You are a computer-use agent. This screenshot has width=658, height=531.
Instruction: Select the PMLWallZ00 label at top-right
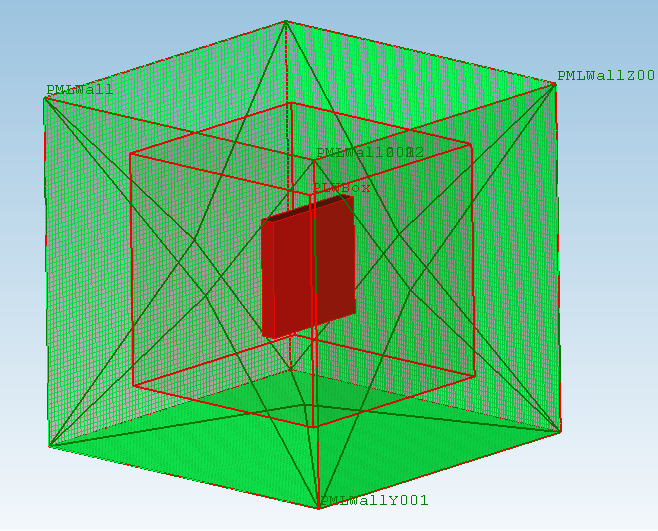(605, 76)
